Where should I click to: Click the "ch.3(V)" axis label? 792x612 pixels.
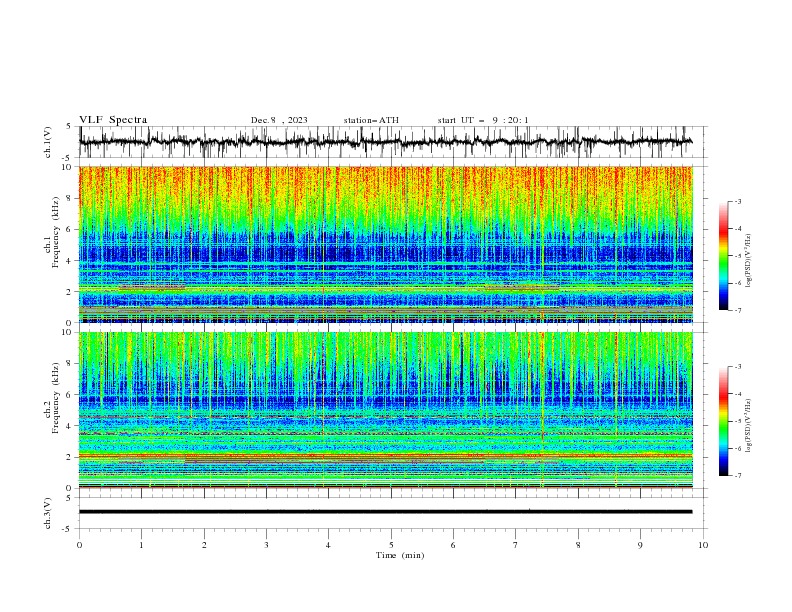(48, 513)
